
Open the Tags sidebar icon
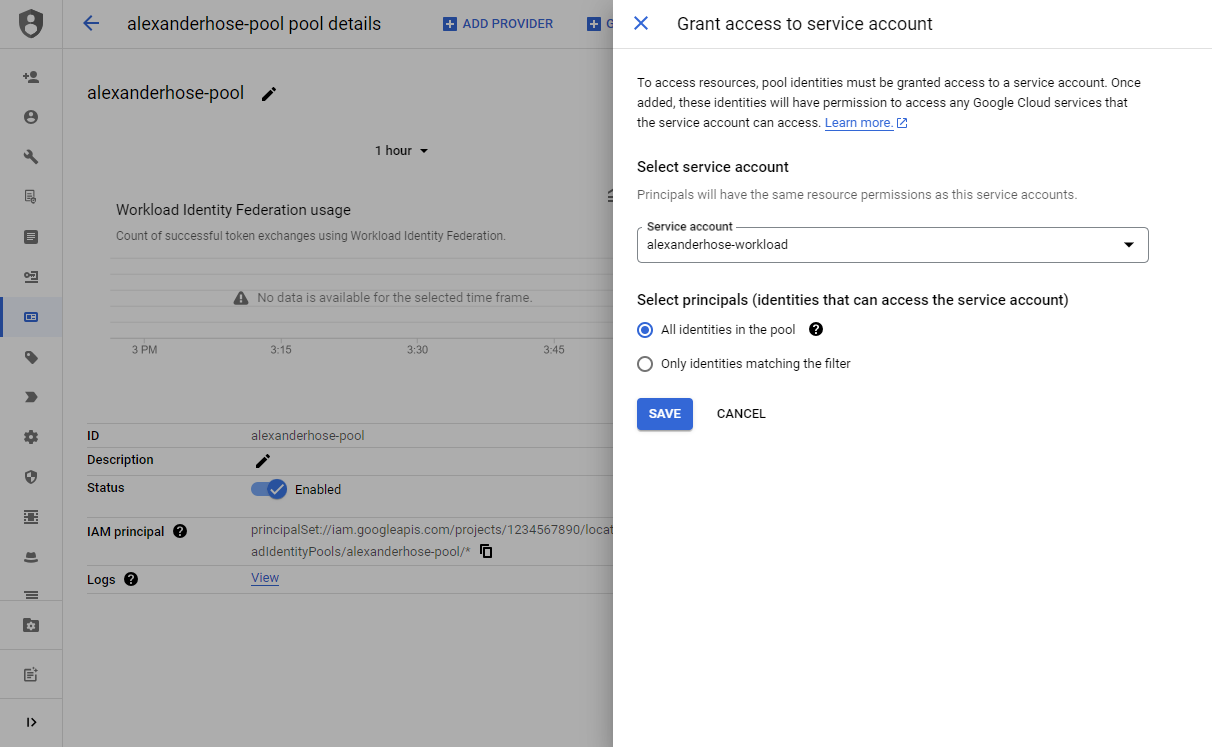tap(30, 356)
